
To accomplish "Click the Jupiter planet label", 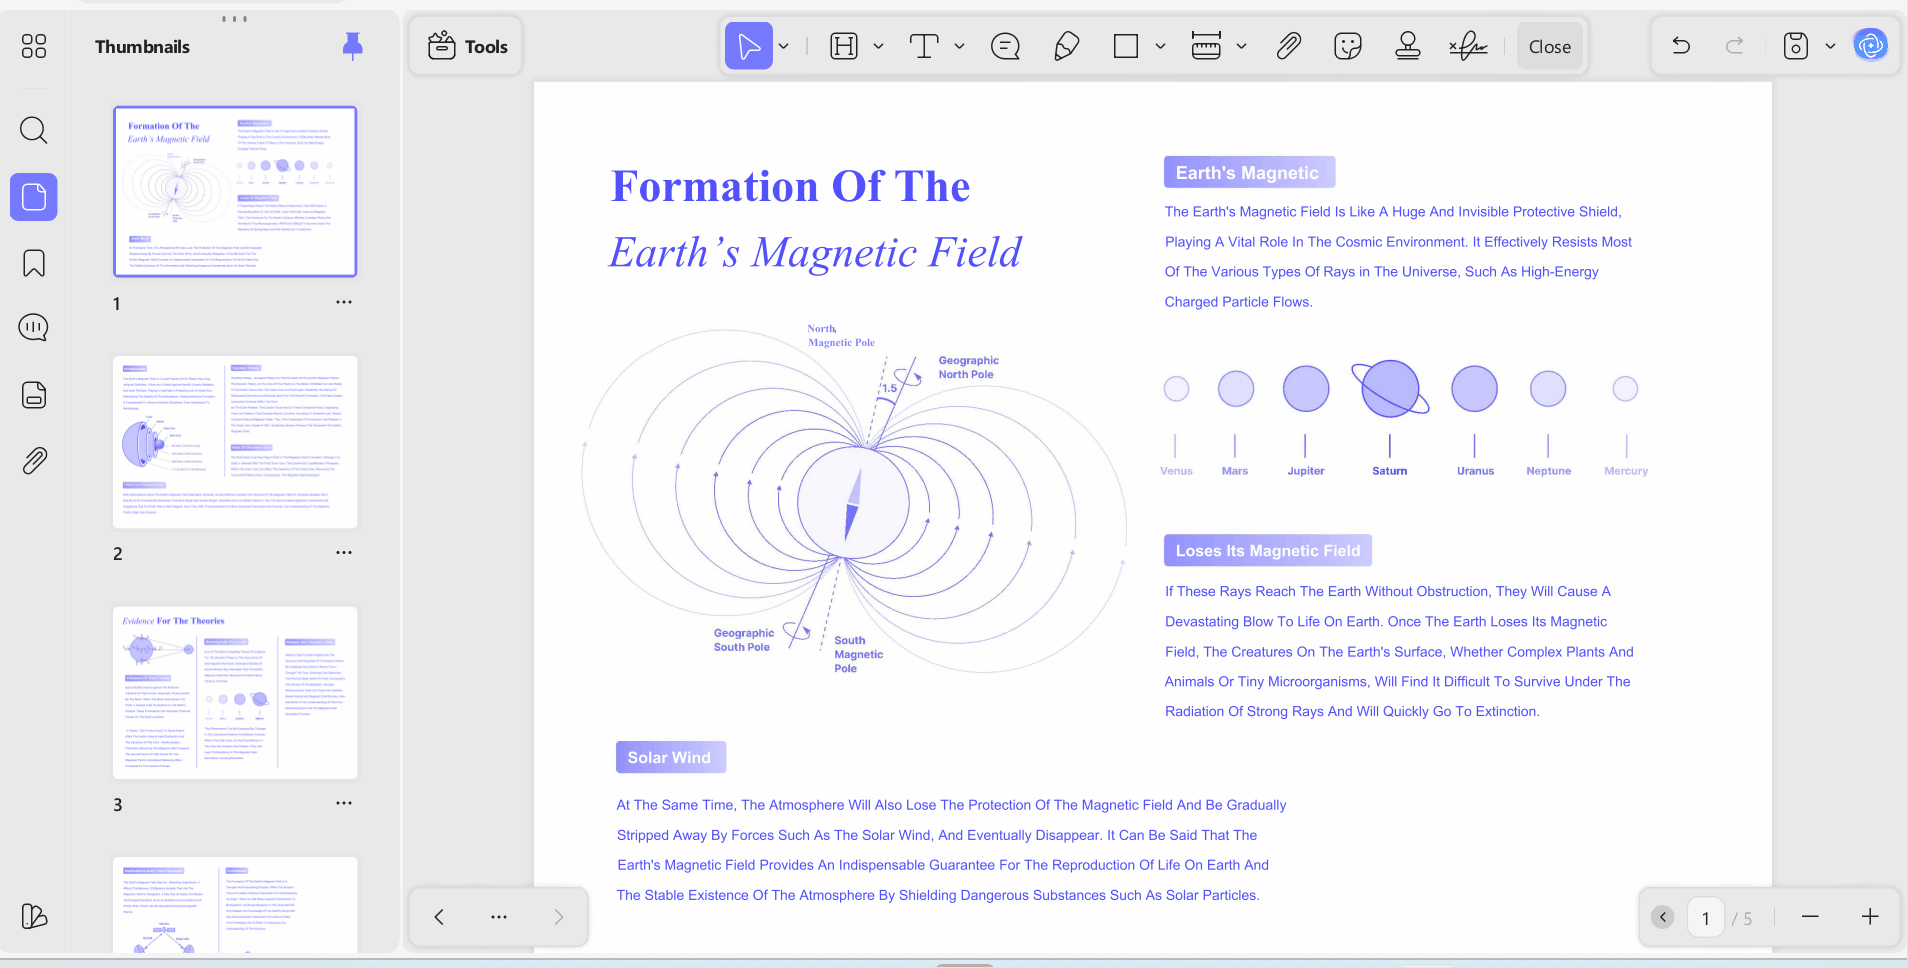I will (x=1306, y=471).
